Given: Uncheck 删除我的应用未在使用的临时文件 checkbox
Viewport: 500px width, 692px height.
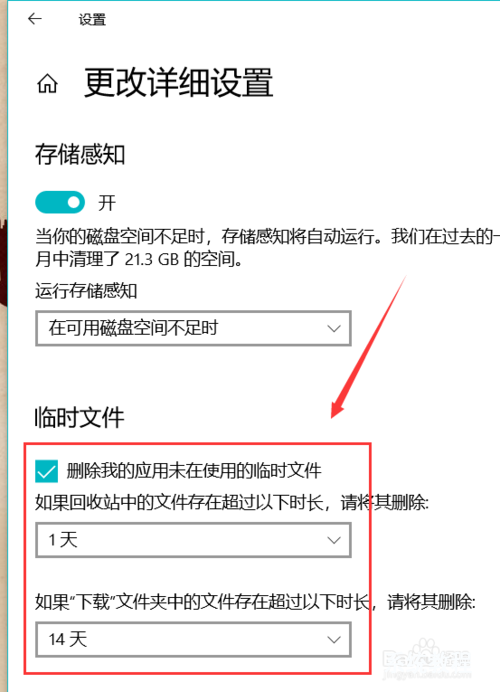Looking at the screenshot, I should [46, 471].
